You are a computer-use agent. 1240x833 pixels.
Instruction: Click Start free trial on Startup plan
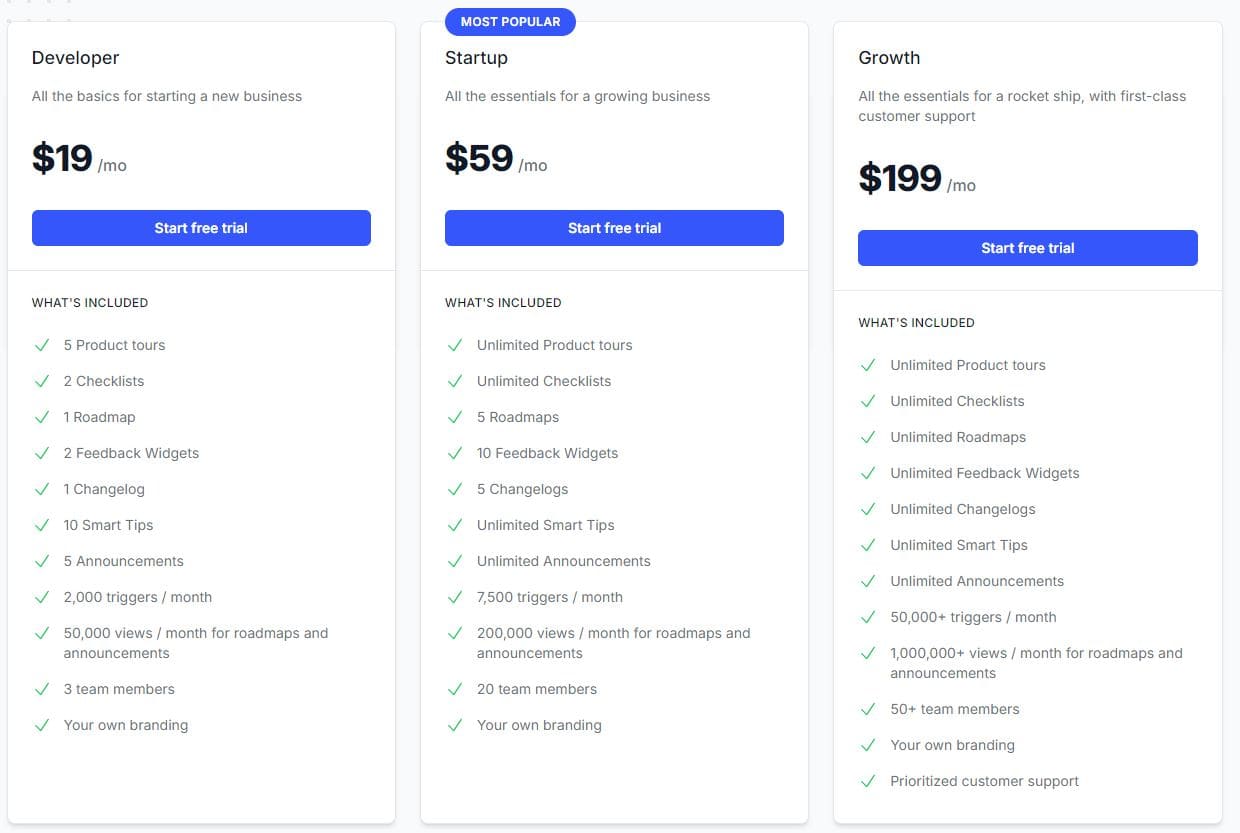point(614,228)
